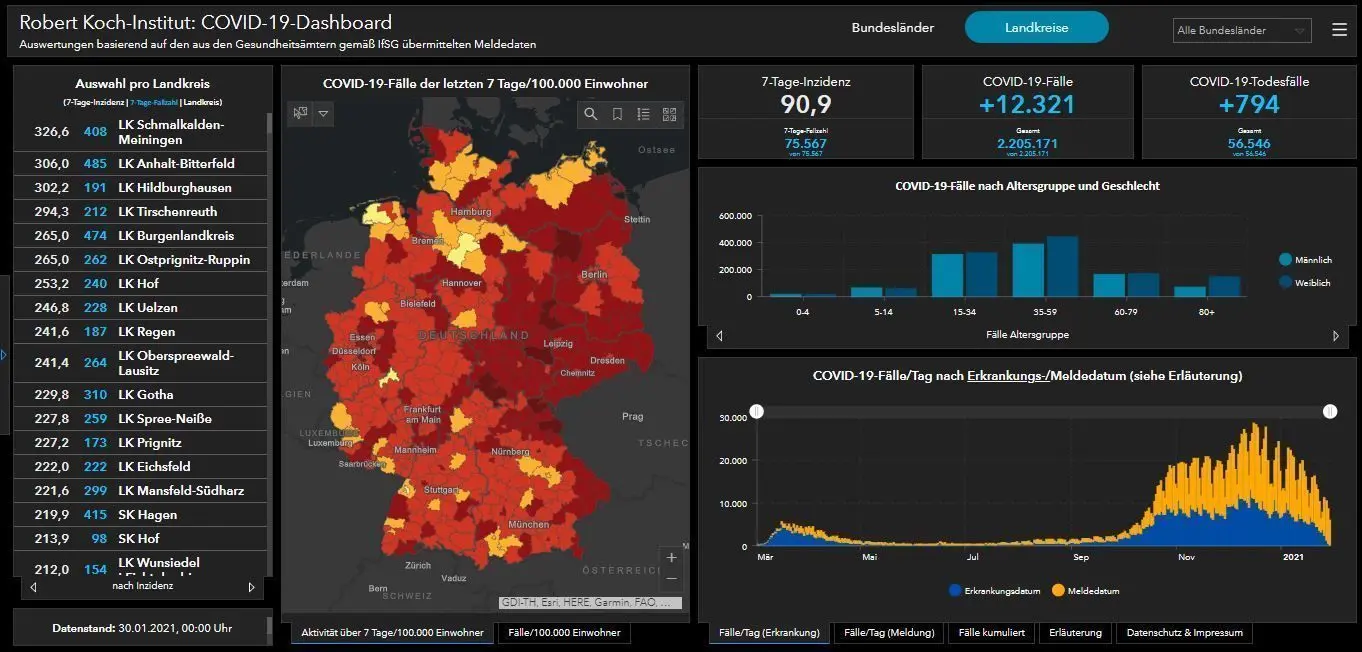
Task: Toggle the Männlich legend entry
Action: (1306, 260)
